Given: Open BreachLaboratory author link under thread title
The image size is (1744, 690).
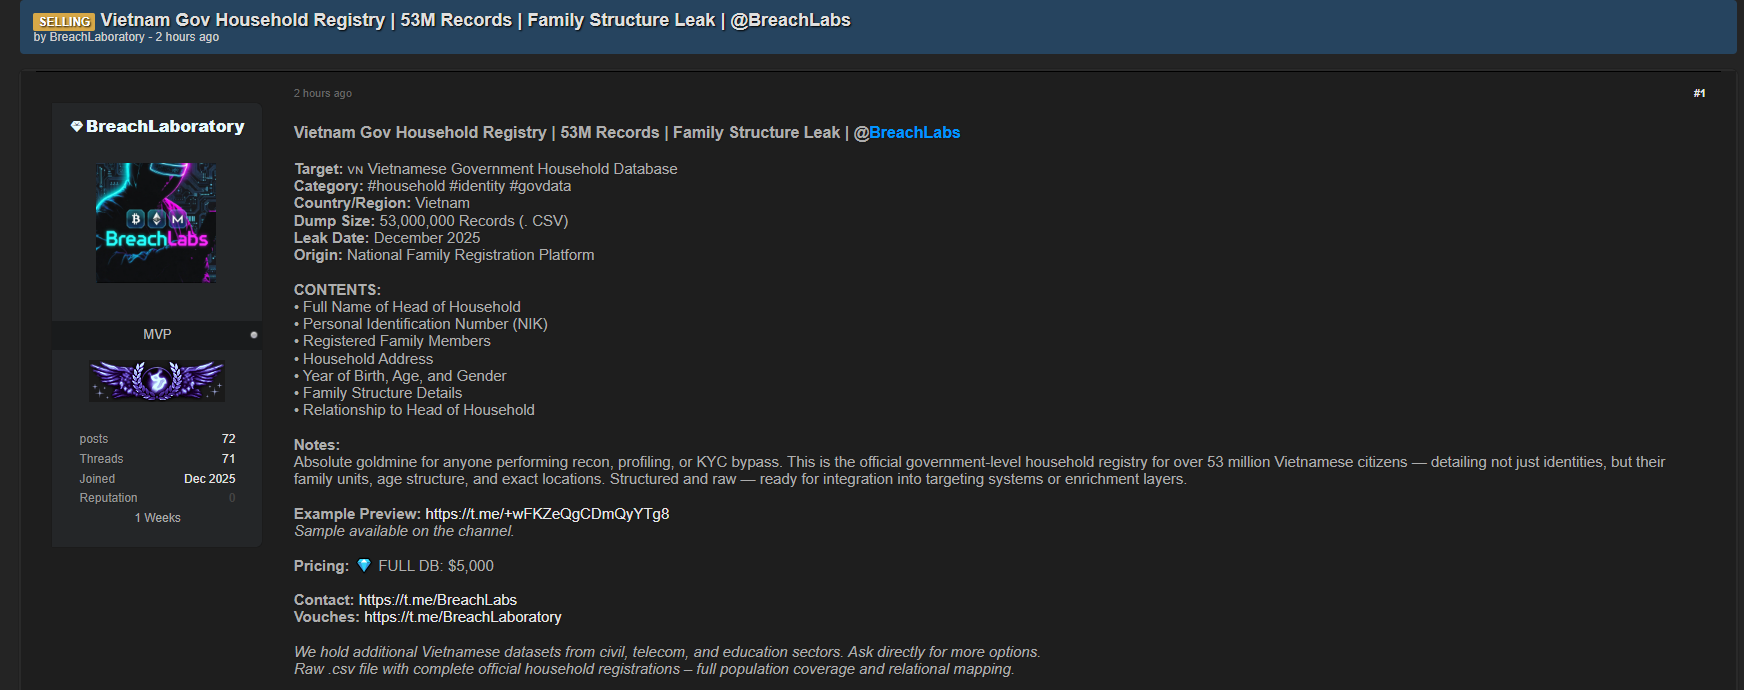Looking at the screenshot, I should pos(97,37).
